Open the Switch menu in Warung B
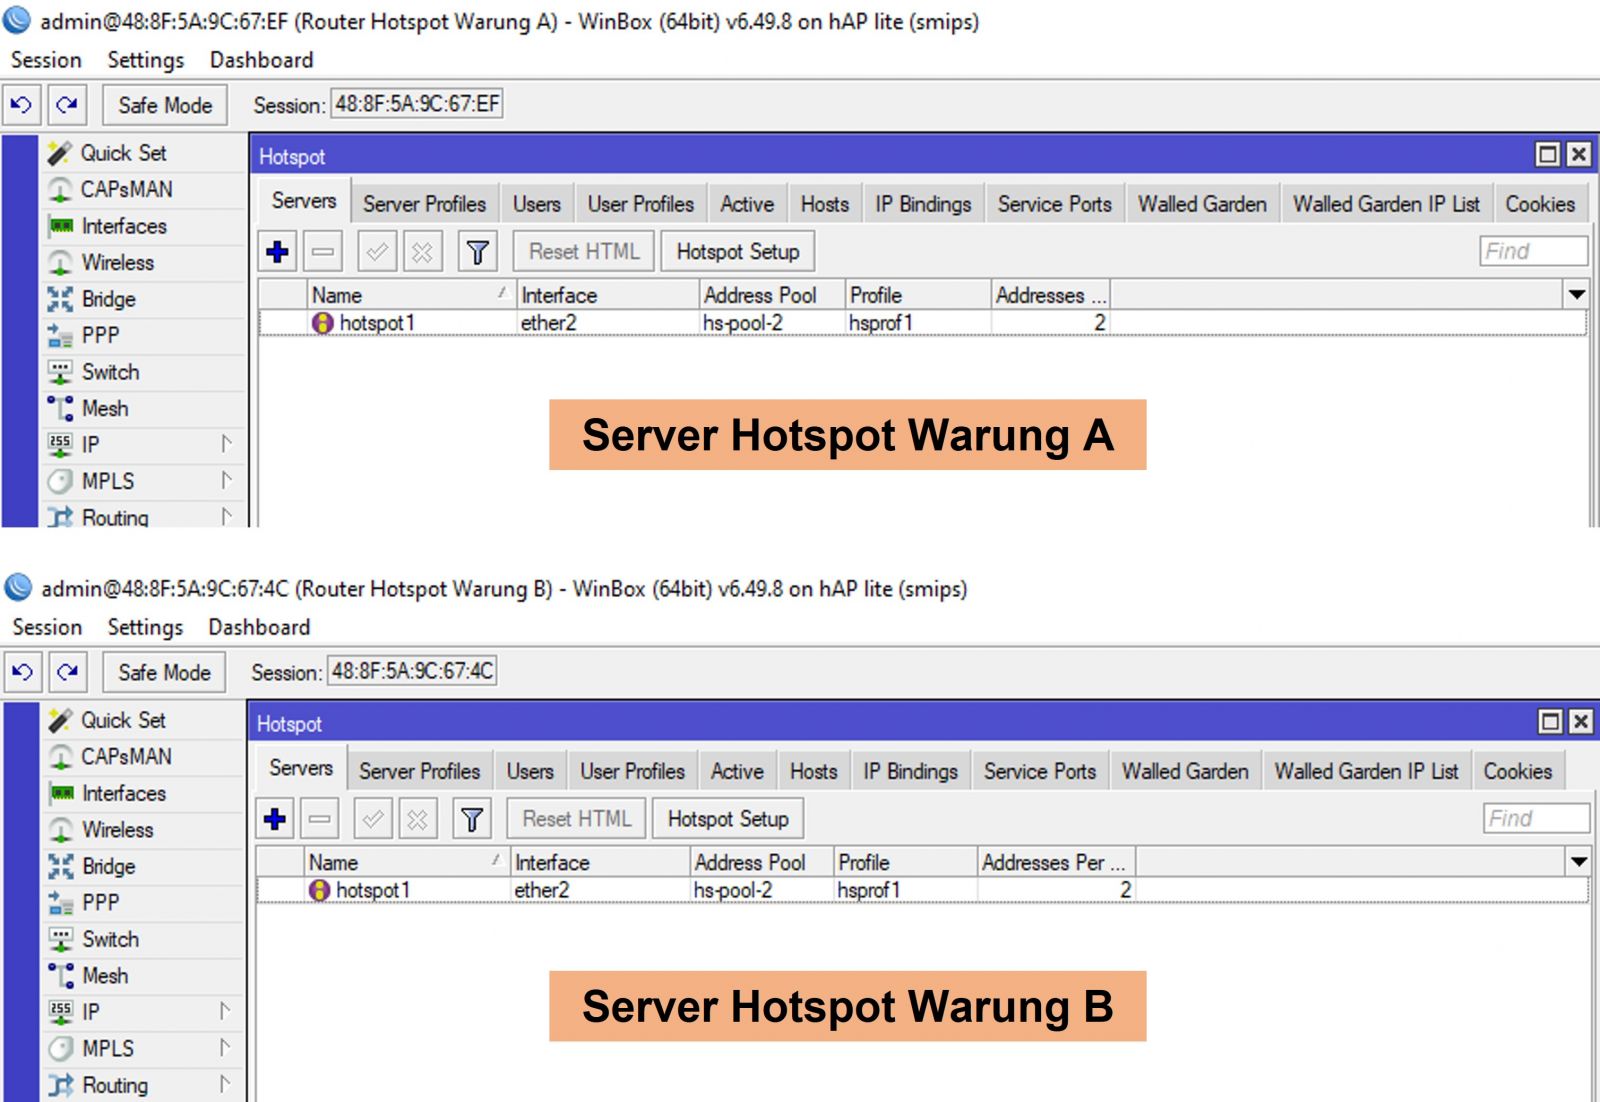1600x1102 pixels. click(110, 939)
